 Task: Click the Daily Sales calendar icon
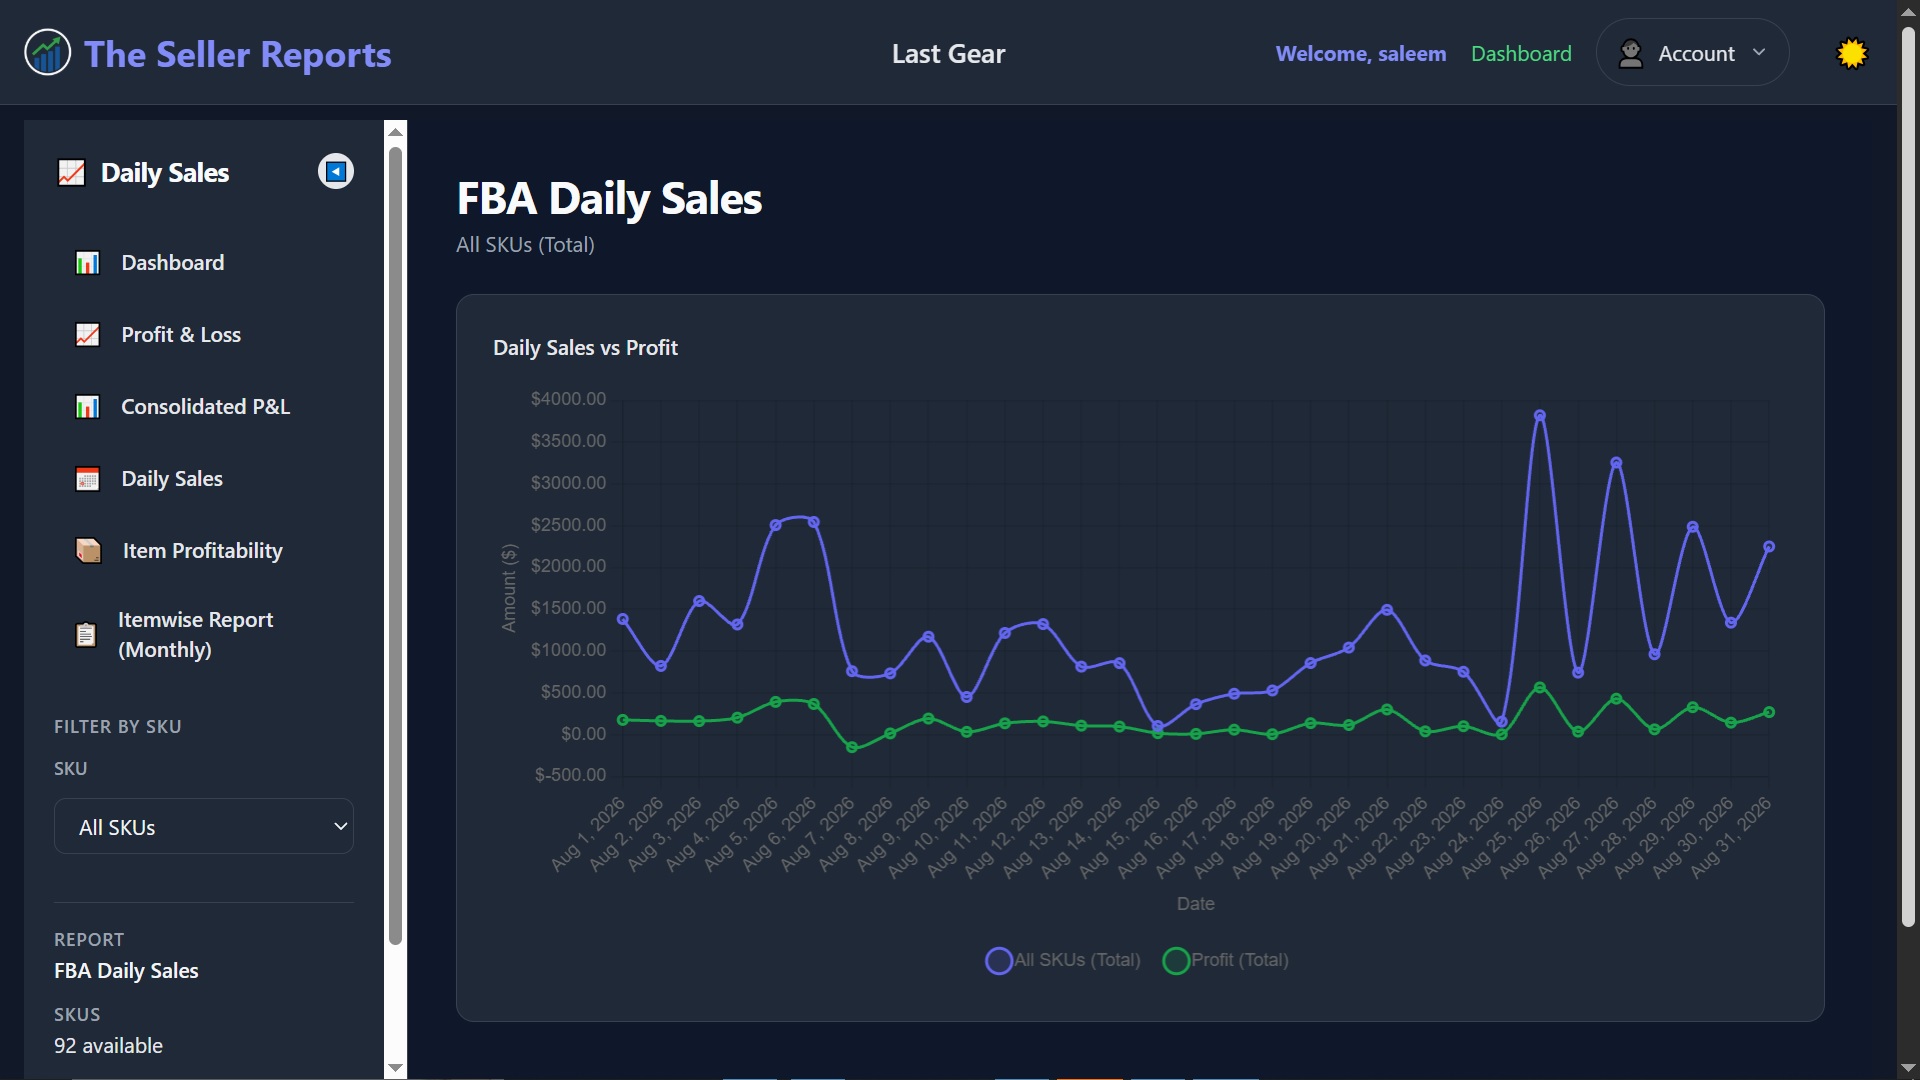pyautogui.click(x=88, y=479)
